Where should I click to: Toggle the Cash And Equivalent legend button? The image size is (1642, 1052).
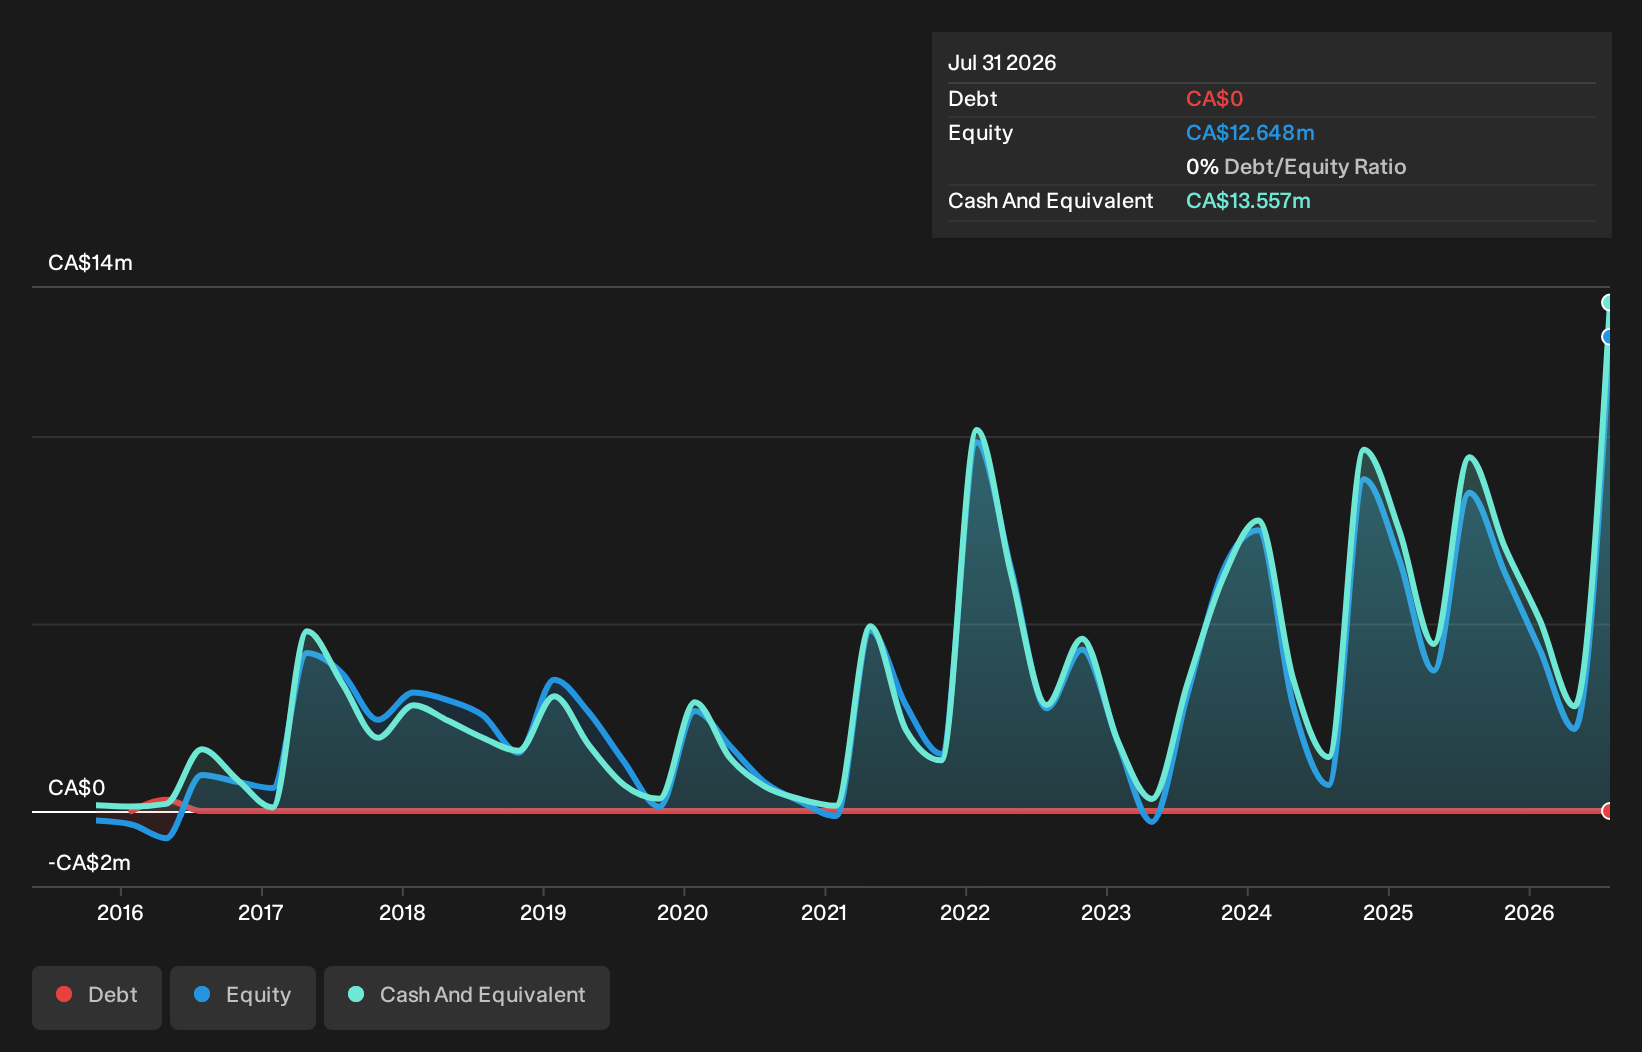467,997
